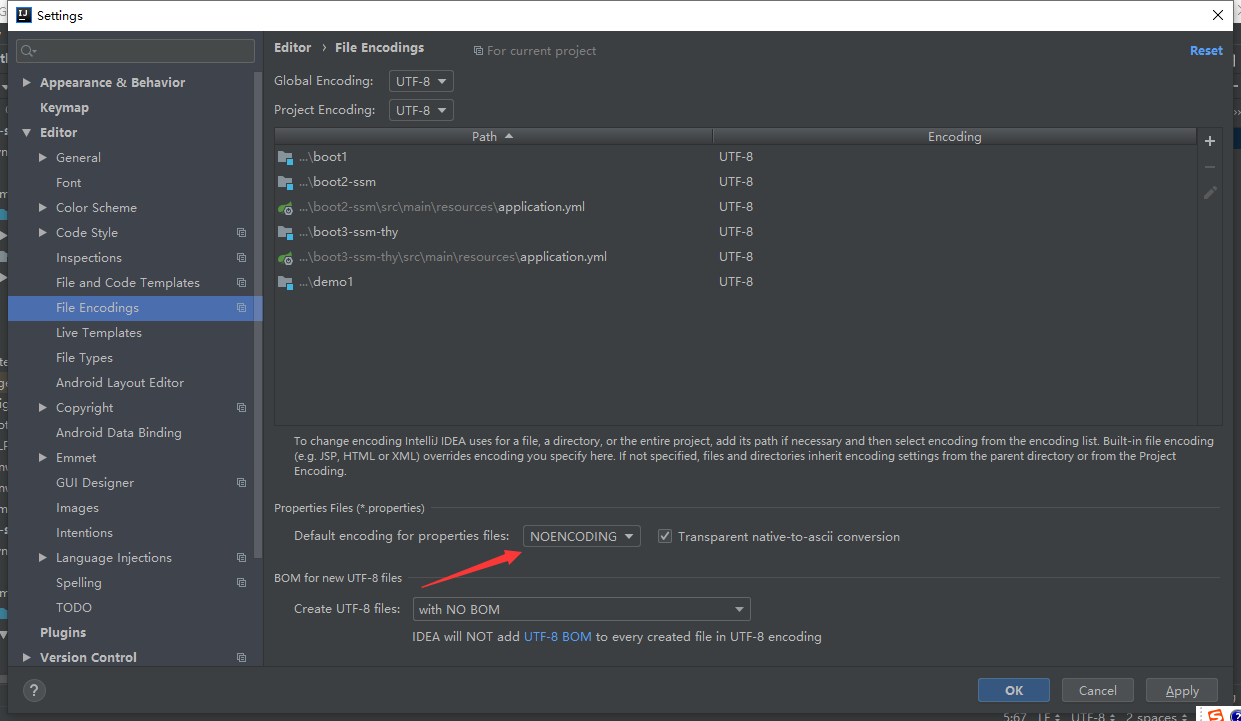Click the IntelliJ logo in title bar
Viewport: 1241px width, 721px height.
coord(22,15)
